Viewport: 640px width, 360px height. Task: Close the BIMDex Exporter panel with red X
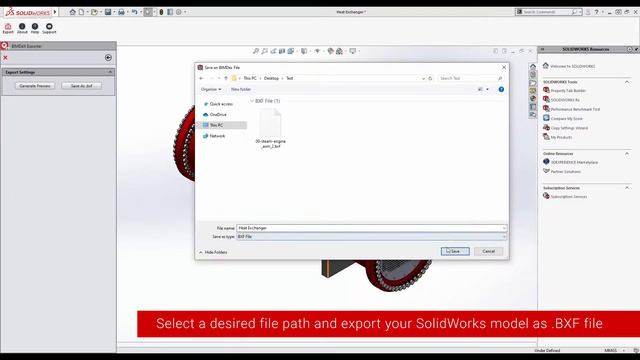(5, 58)
